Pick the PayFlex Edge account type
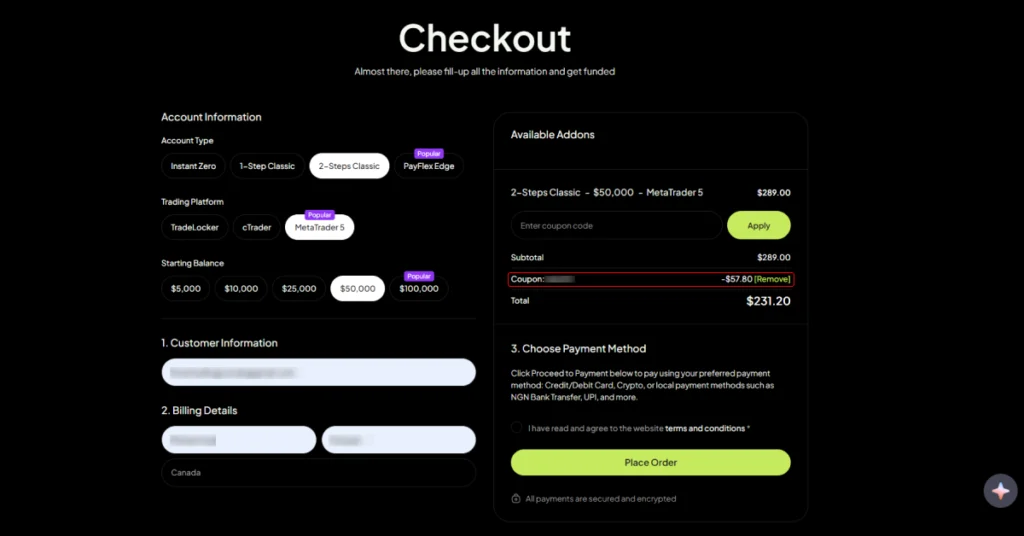The height and width of the screenshot is (536, 1024). (x=428, y=166)
